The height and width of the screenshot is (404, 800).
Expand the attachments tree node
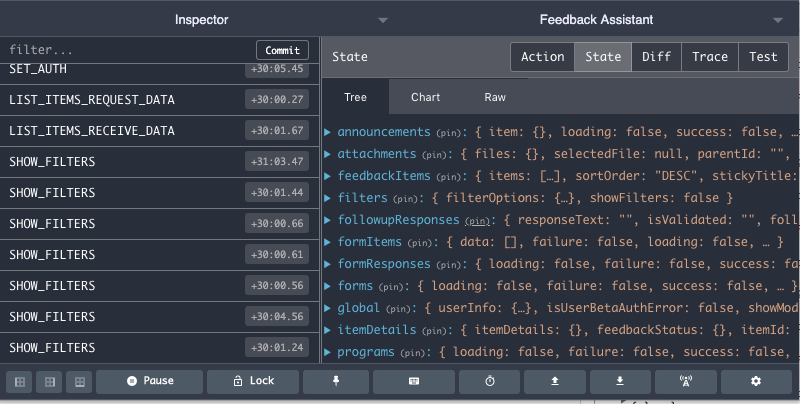click(x=328, y=154)
